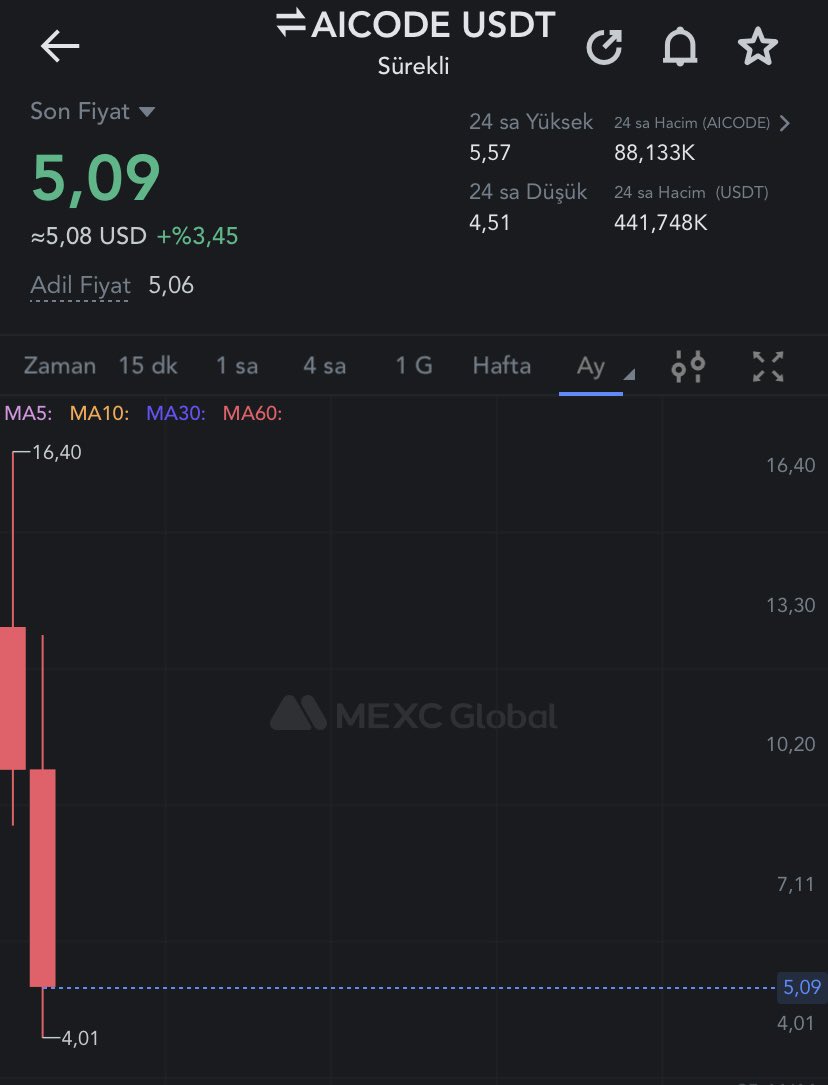Tap the pair swap arrows icon
Viewport: 828px width, 1085px height.
pyautogui.click(x=291, y=23)
